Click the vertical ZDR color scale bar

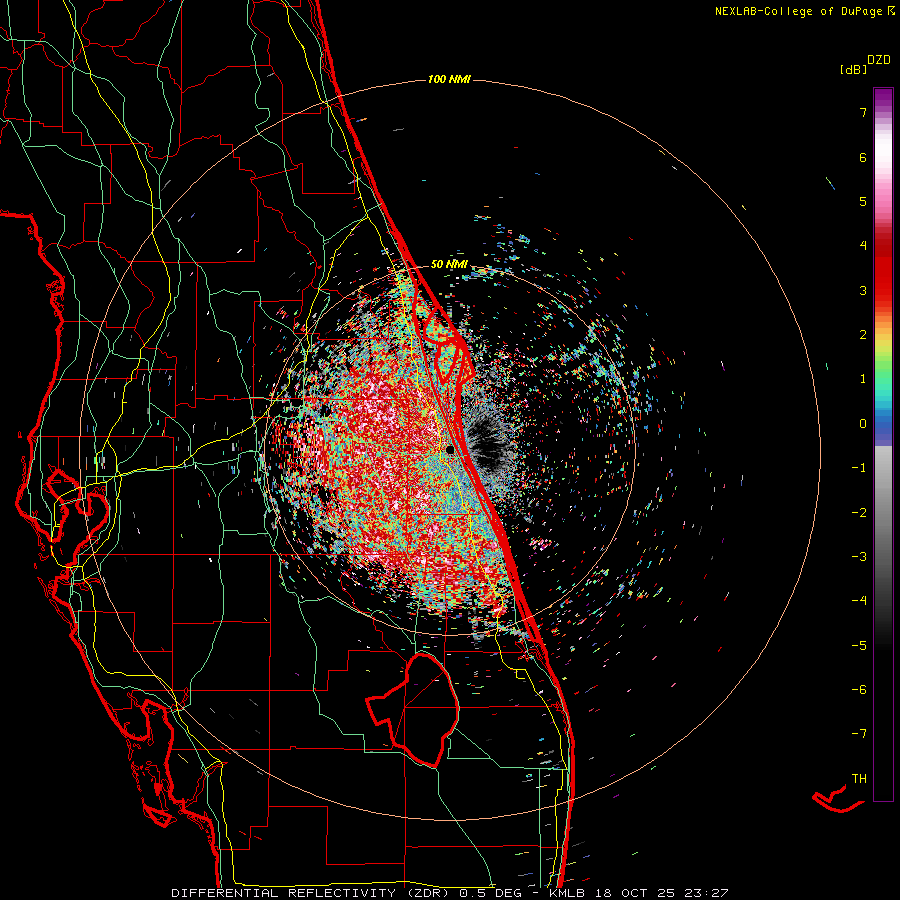(x=883, y=444)
